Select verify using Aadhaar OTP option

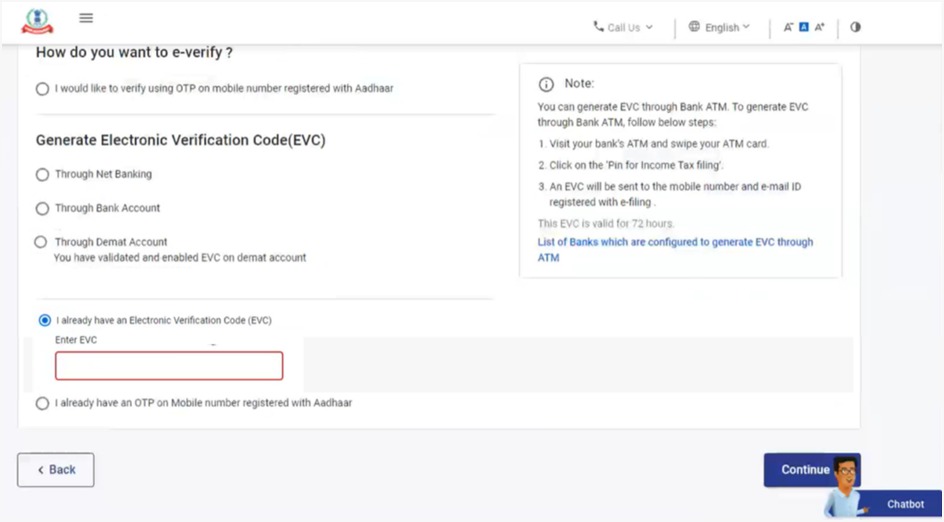coord(42,89)
